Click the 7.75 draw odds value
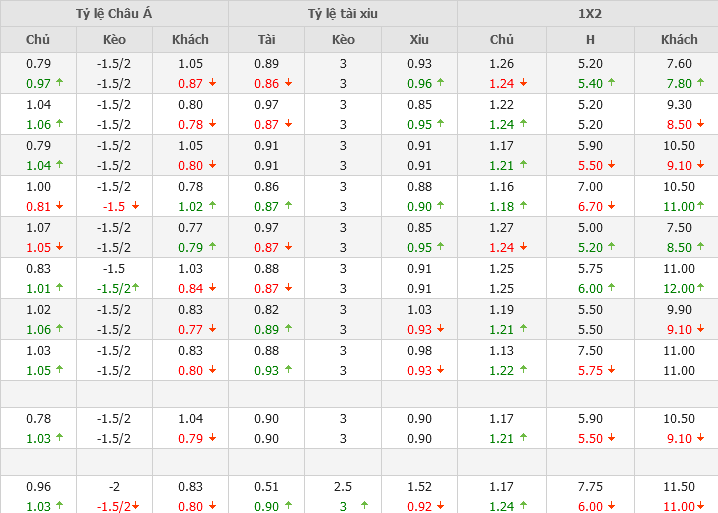This screenshot has width=718, height=513. pos(590,487)
